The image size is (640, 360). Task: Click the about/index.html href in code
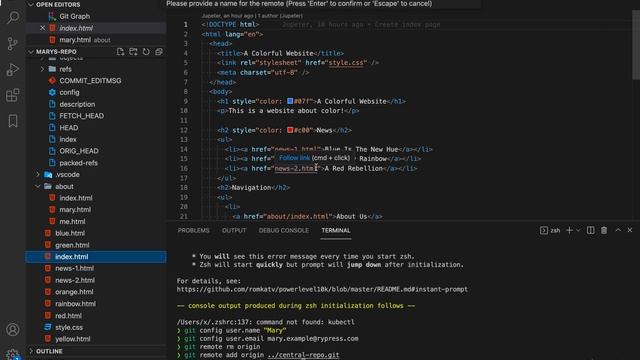click(x=298, y=217)
